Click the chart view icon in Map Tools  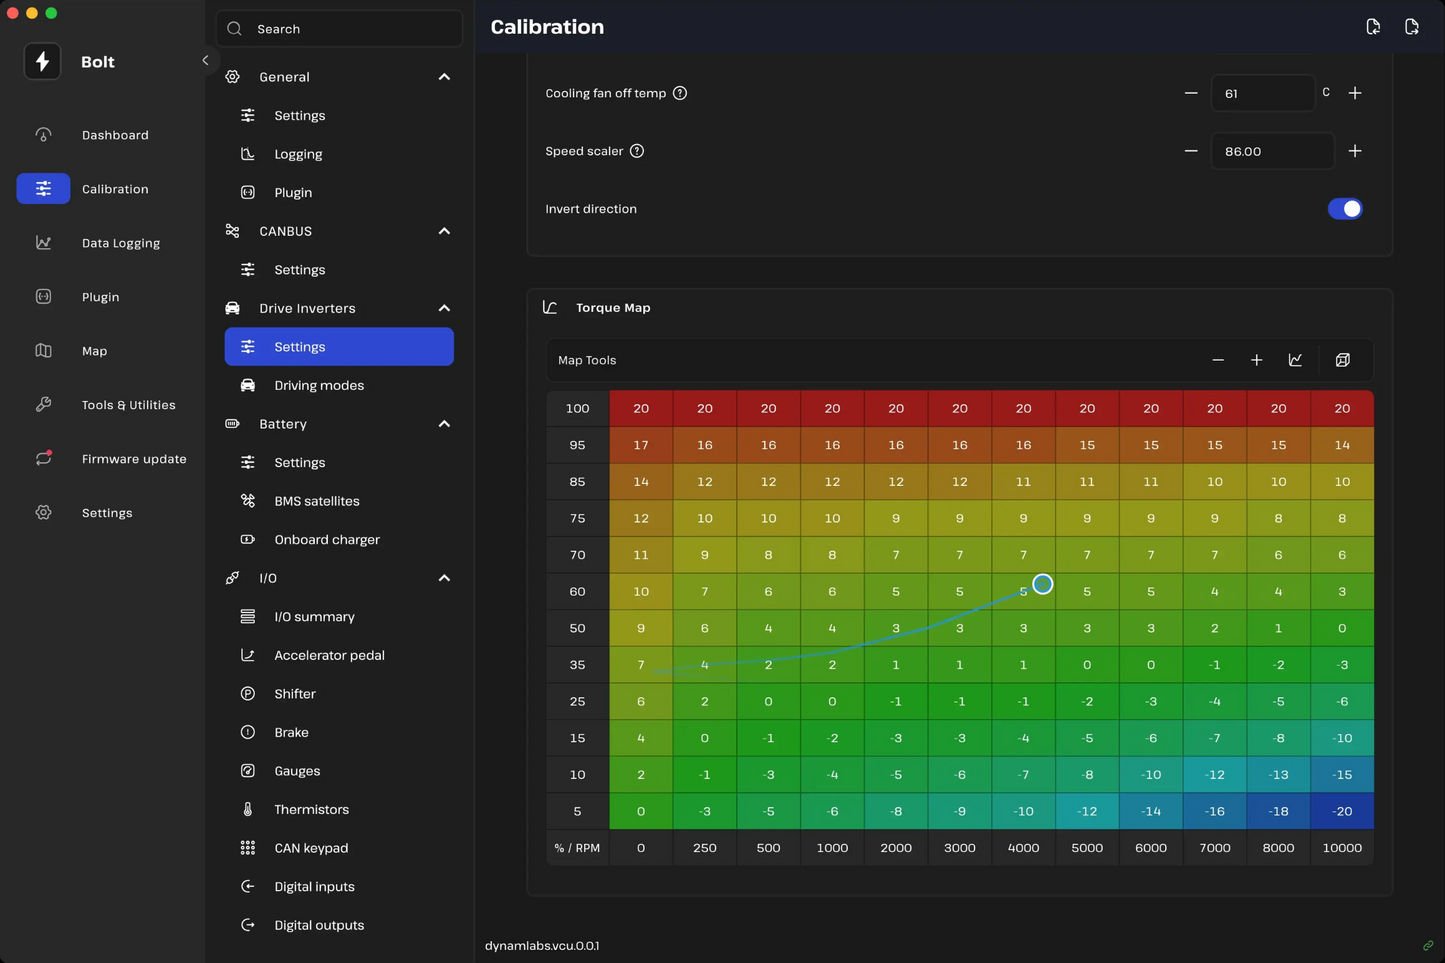coord(1295,360)
